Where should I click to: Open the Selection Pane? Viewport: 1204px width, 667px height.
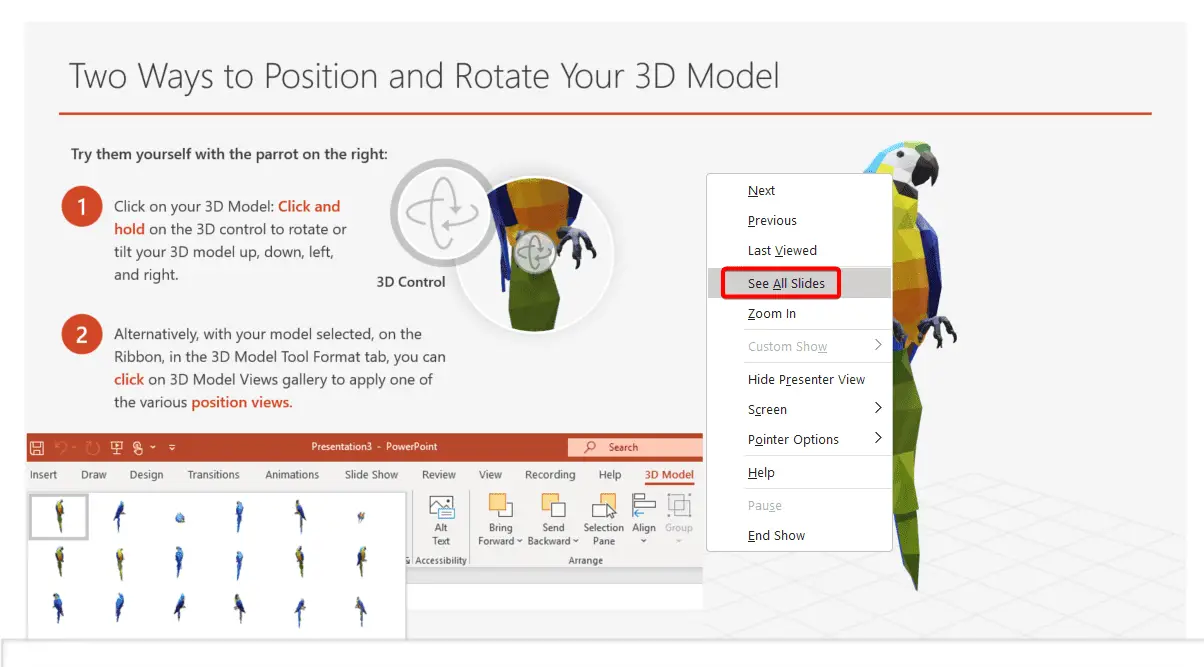point(604,520)
